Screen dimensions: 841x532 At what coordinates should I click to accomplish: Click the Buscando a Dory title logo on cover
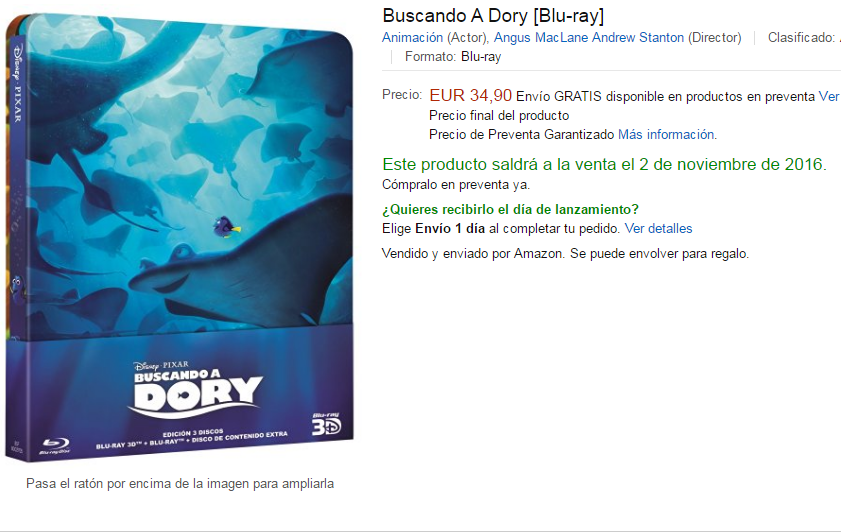pyautogui.click(x=197, y=390)
